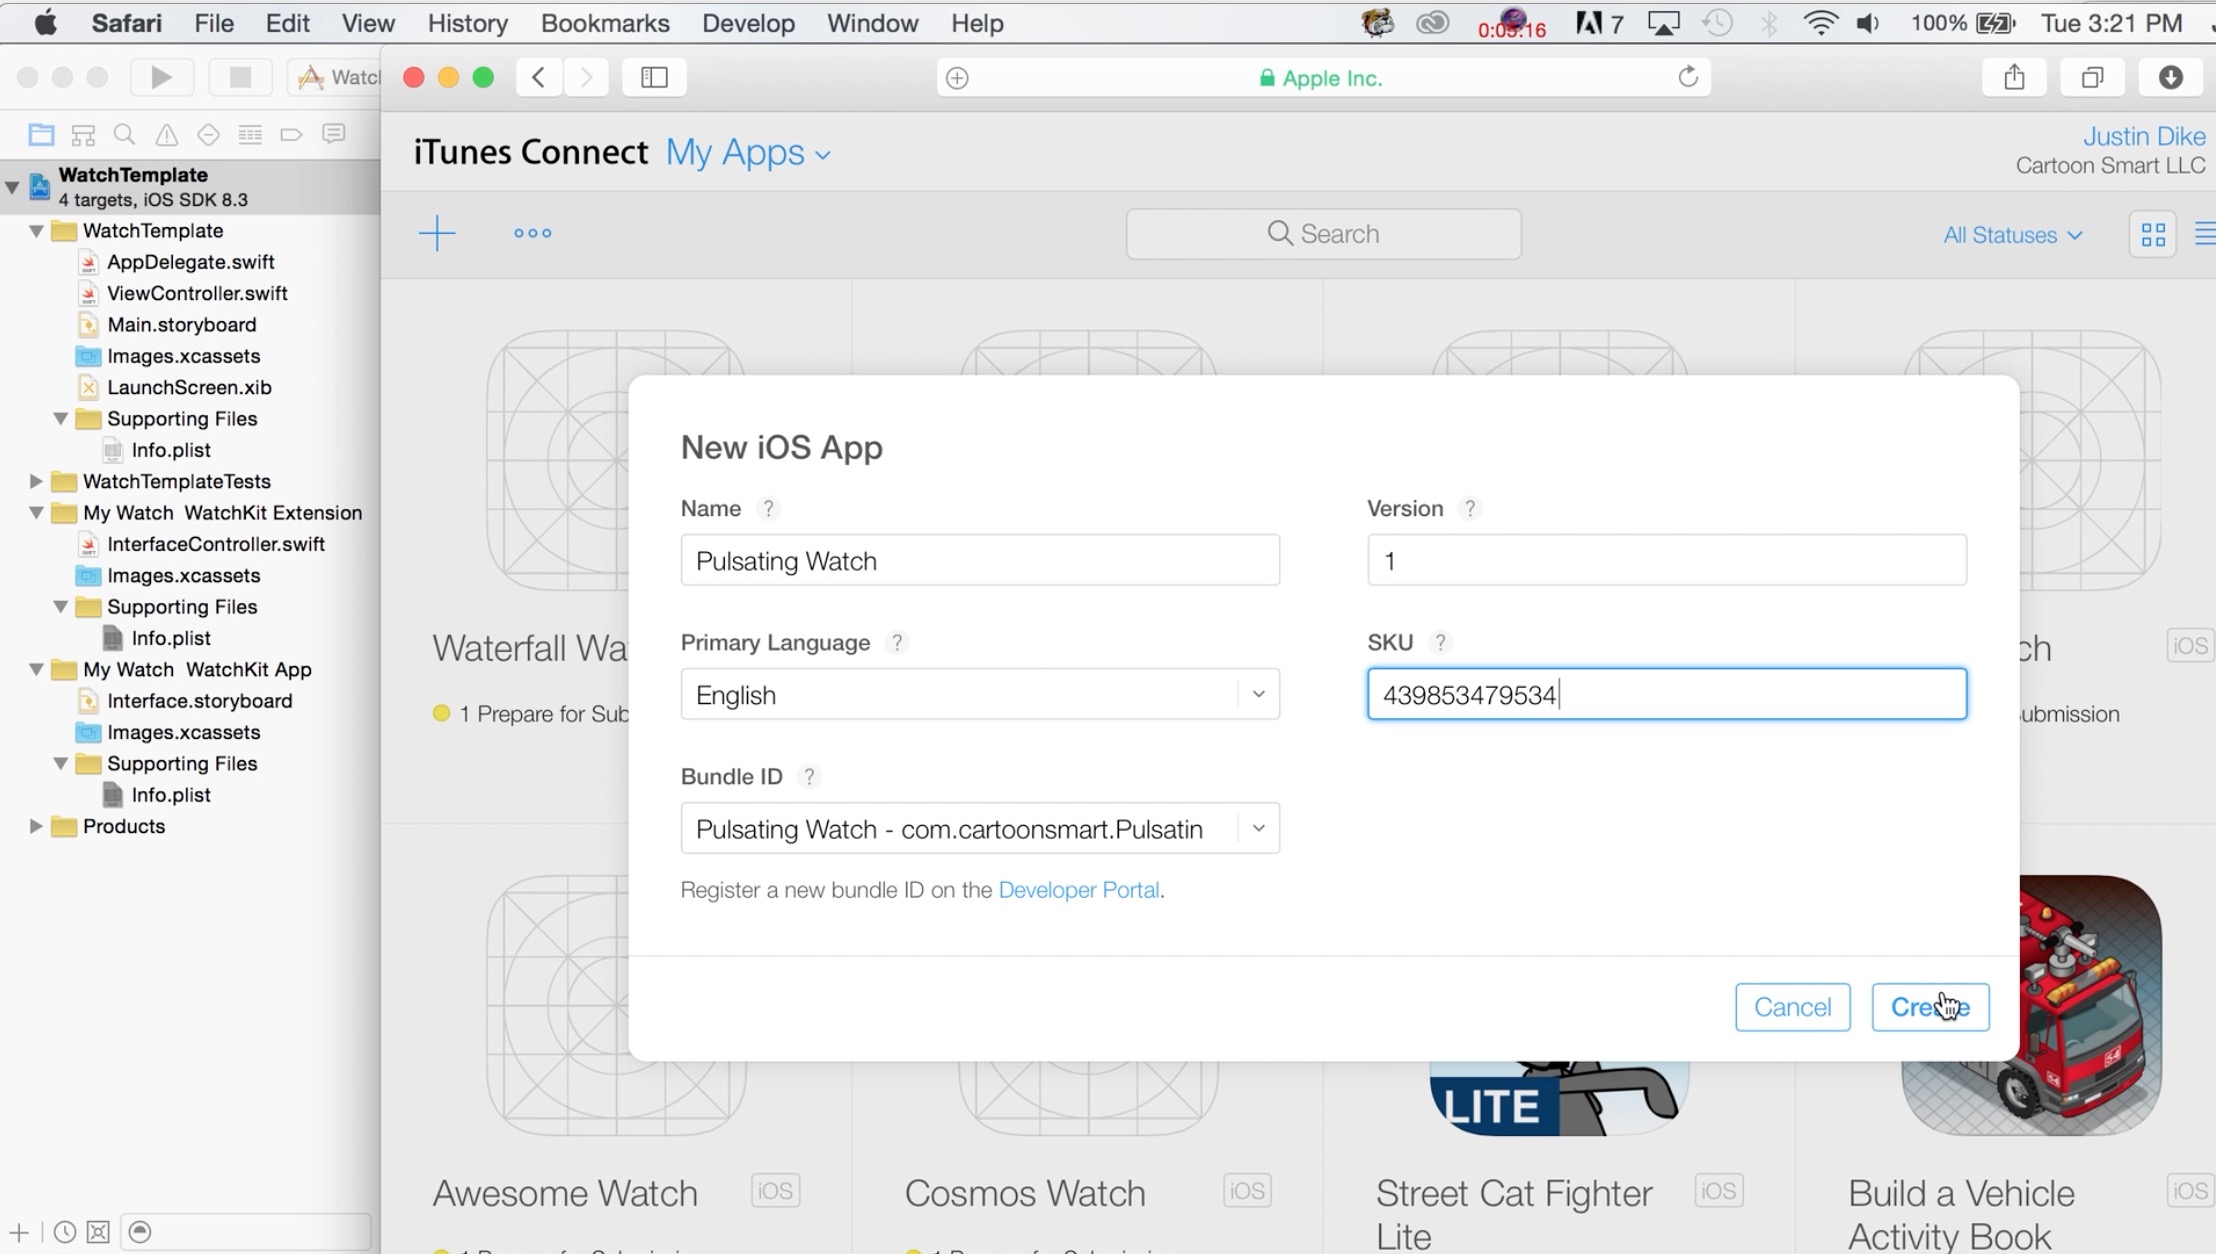Viewport: 2216px width, 1254px height.
Task: Open the ellipsis more options menu
Action: pyautogui.click(x=532, y=233)
